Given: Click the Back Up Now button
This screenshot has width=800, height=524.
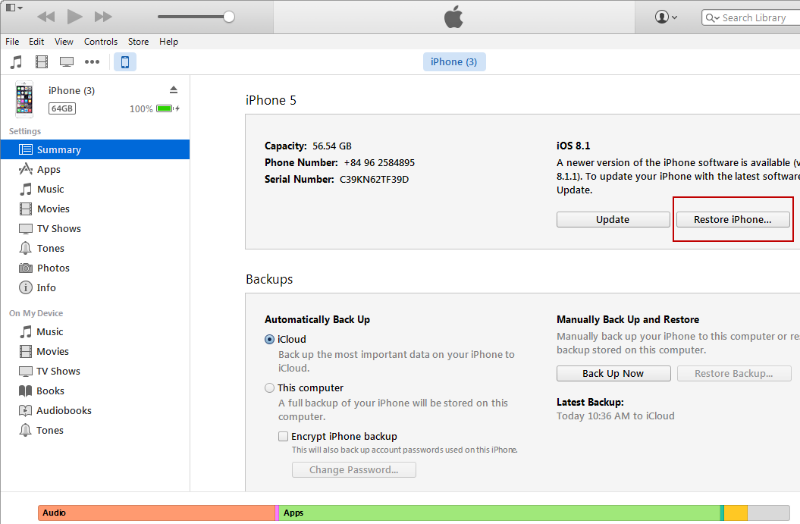Looking at the screenshot, I should [x=613, y=373].
